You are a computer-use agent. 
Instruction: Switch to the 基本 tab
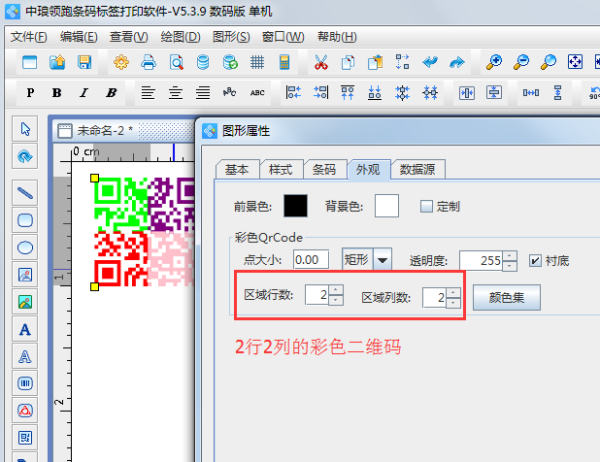237,170
